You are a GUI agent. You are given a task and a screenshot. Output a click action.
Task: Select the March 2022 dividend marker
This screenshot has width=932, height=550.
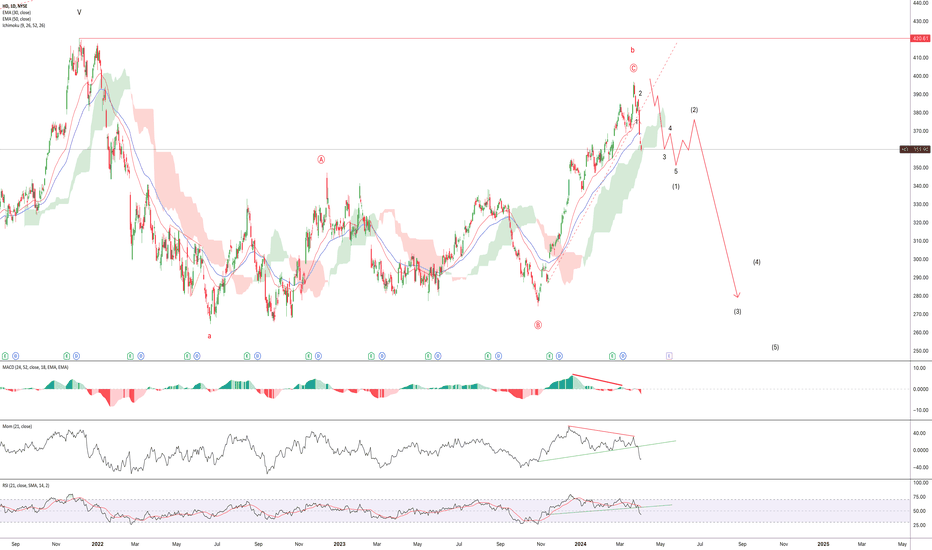point(141,356)
